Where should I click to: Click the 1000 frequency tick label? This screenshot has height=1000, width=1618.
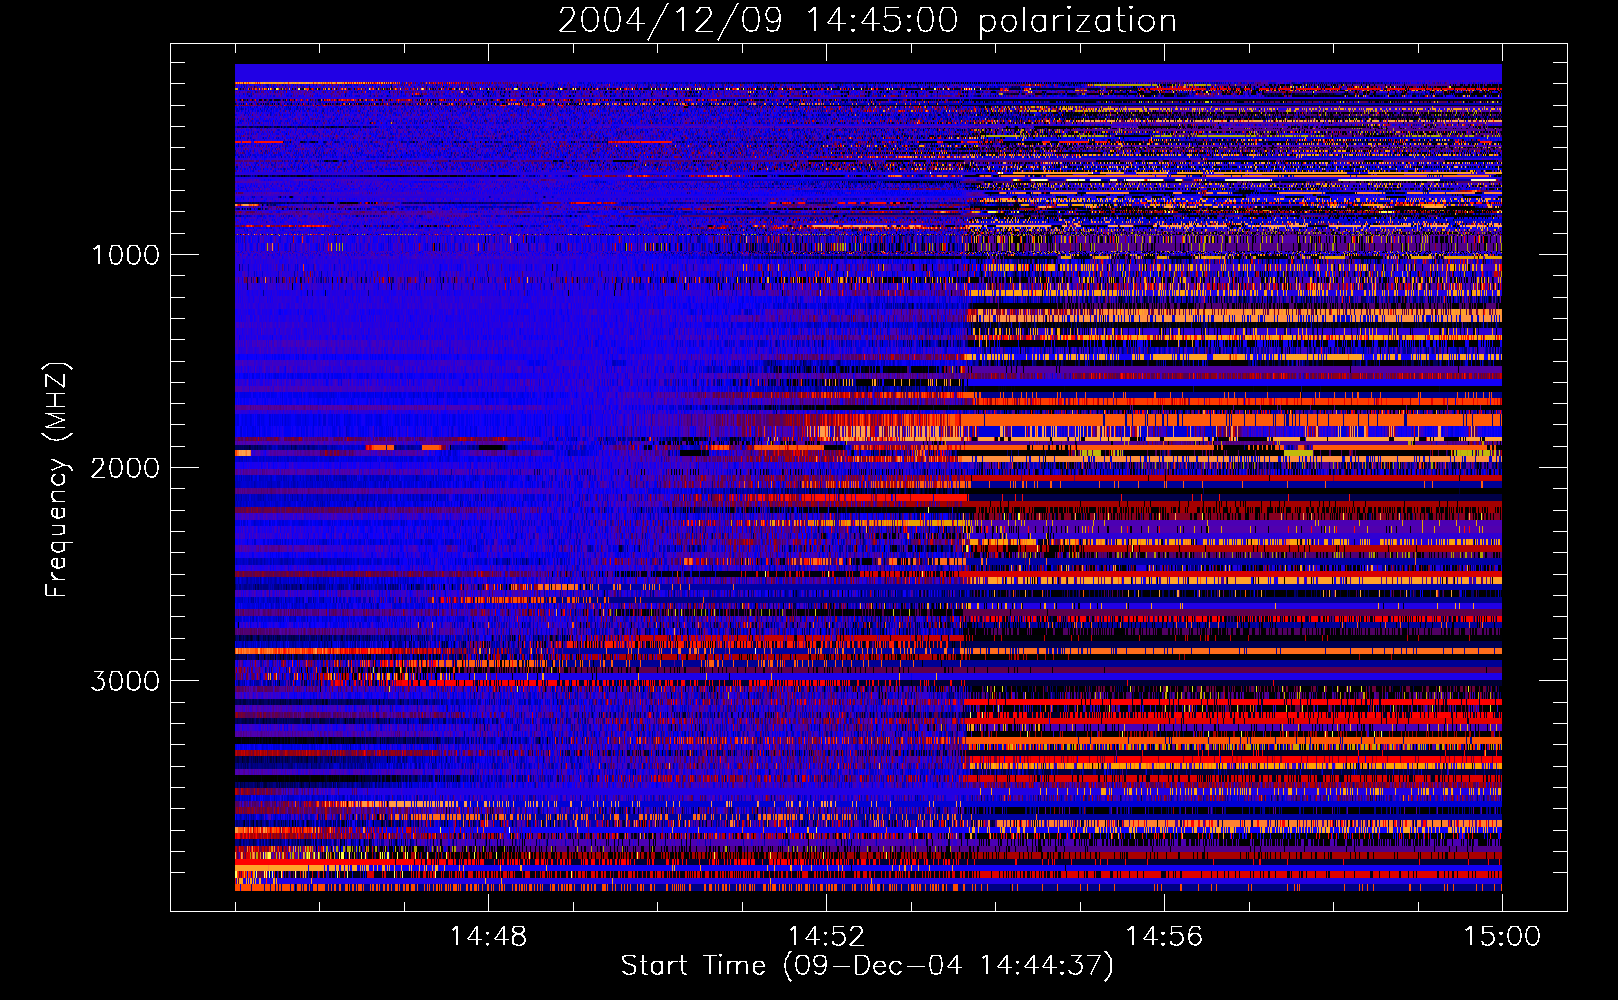click(125, 255)
